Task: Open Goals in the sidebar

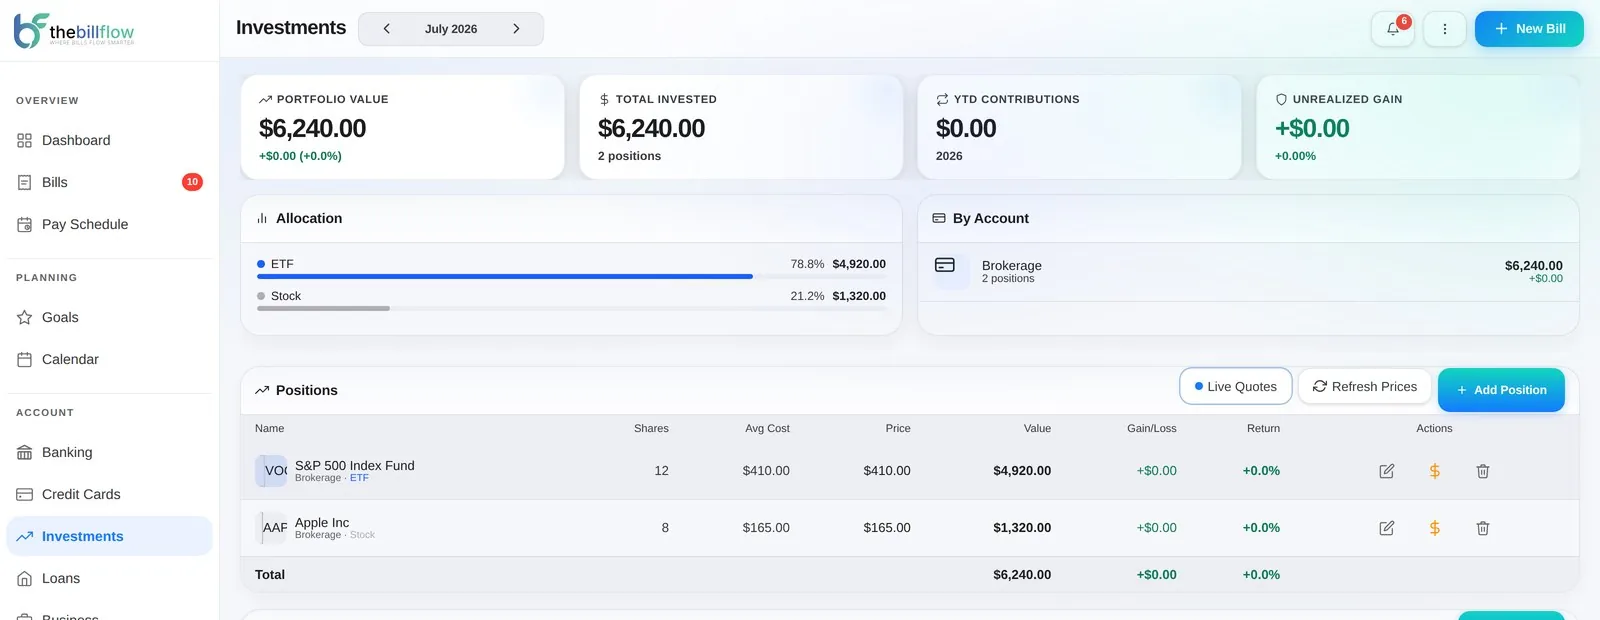Action: click(x=109, y=318)
